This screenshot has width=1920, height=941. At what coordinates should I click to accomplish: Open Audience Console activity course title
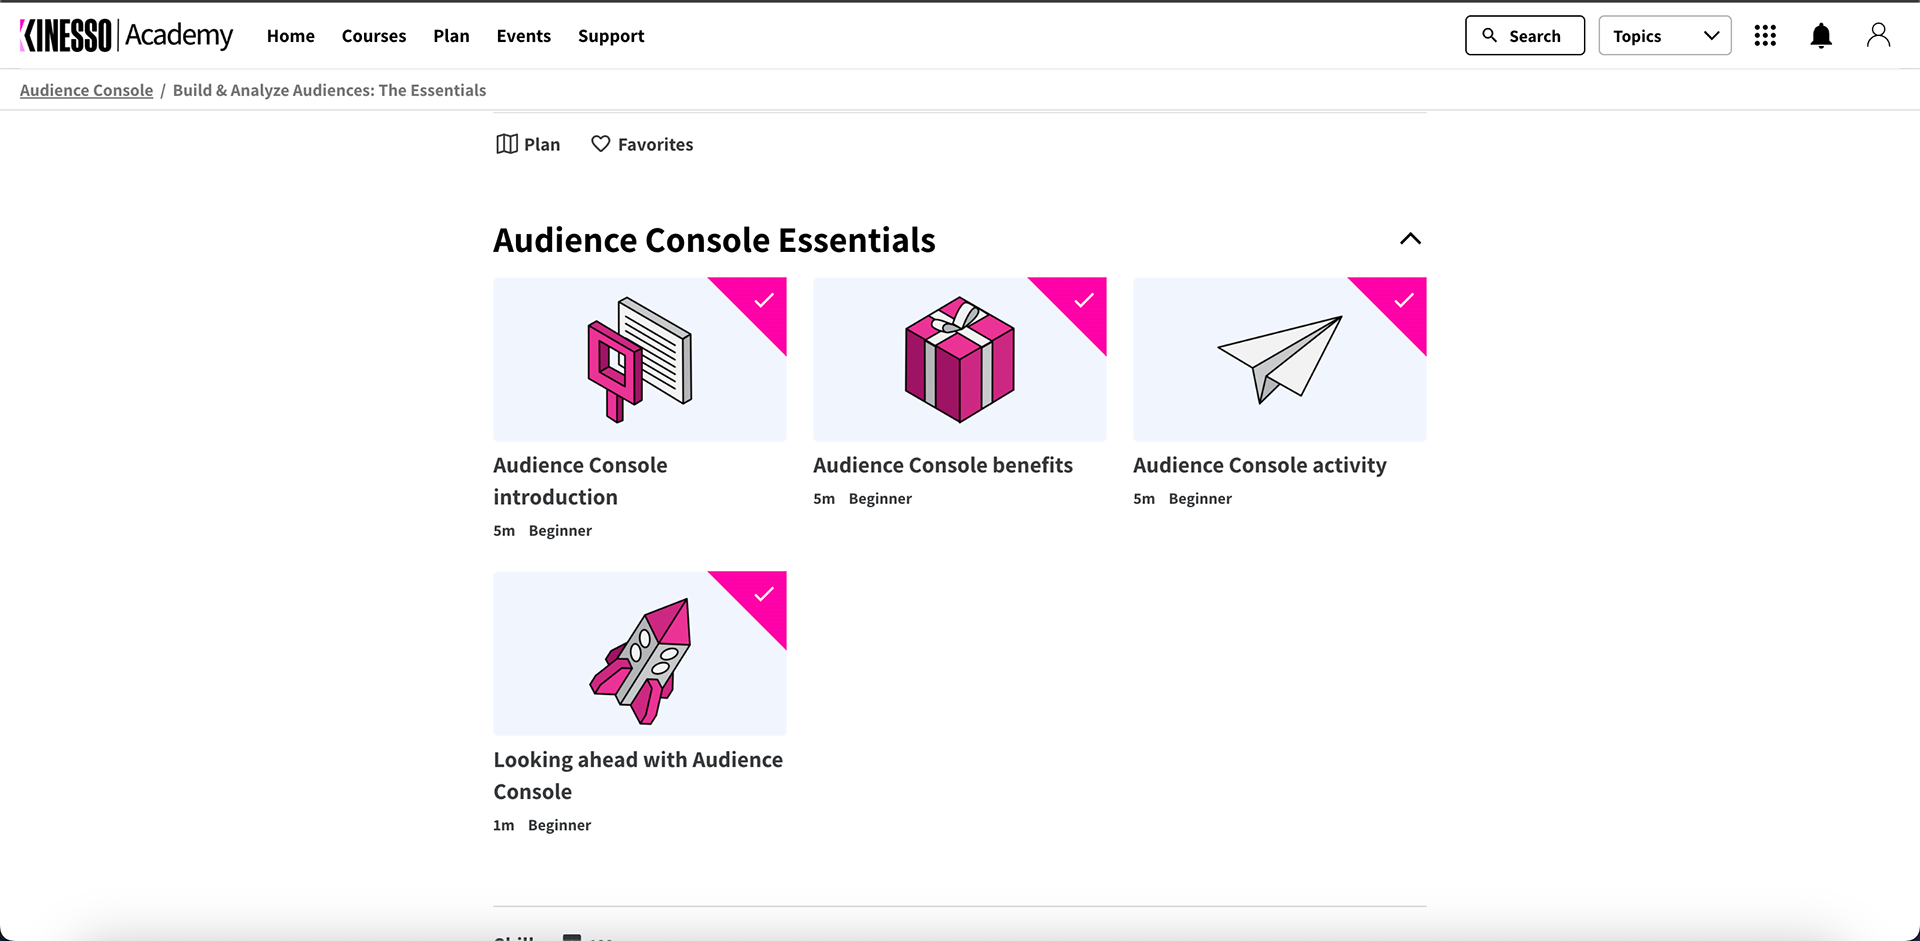[x=1260, y=465]
